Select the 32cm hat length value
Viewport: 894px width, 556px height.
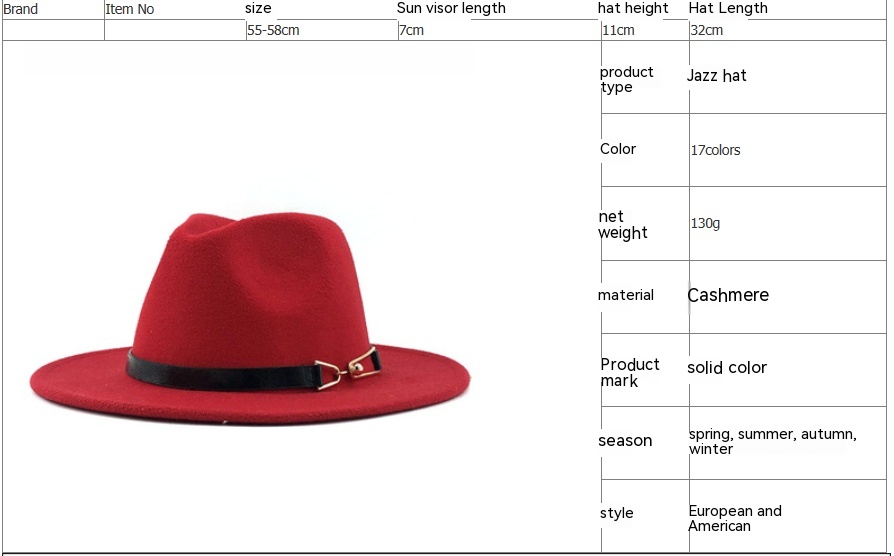(x=706, y=30)
